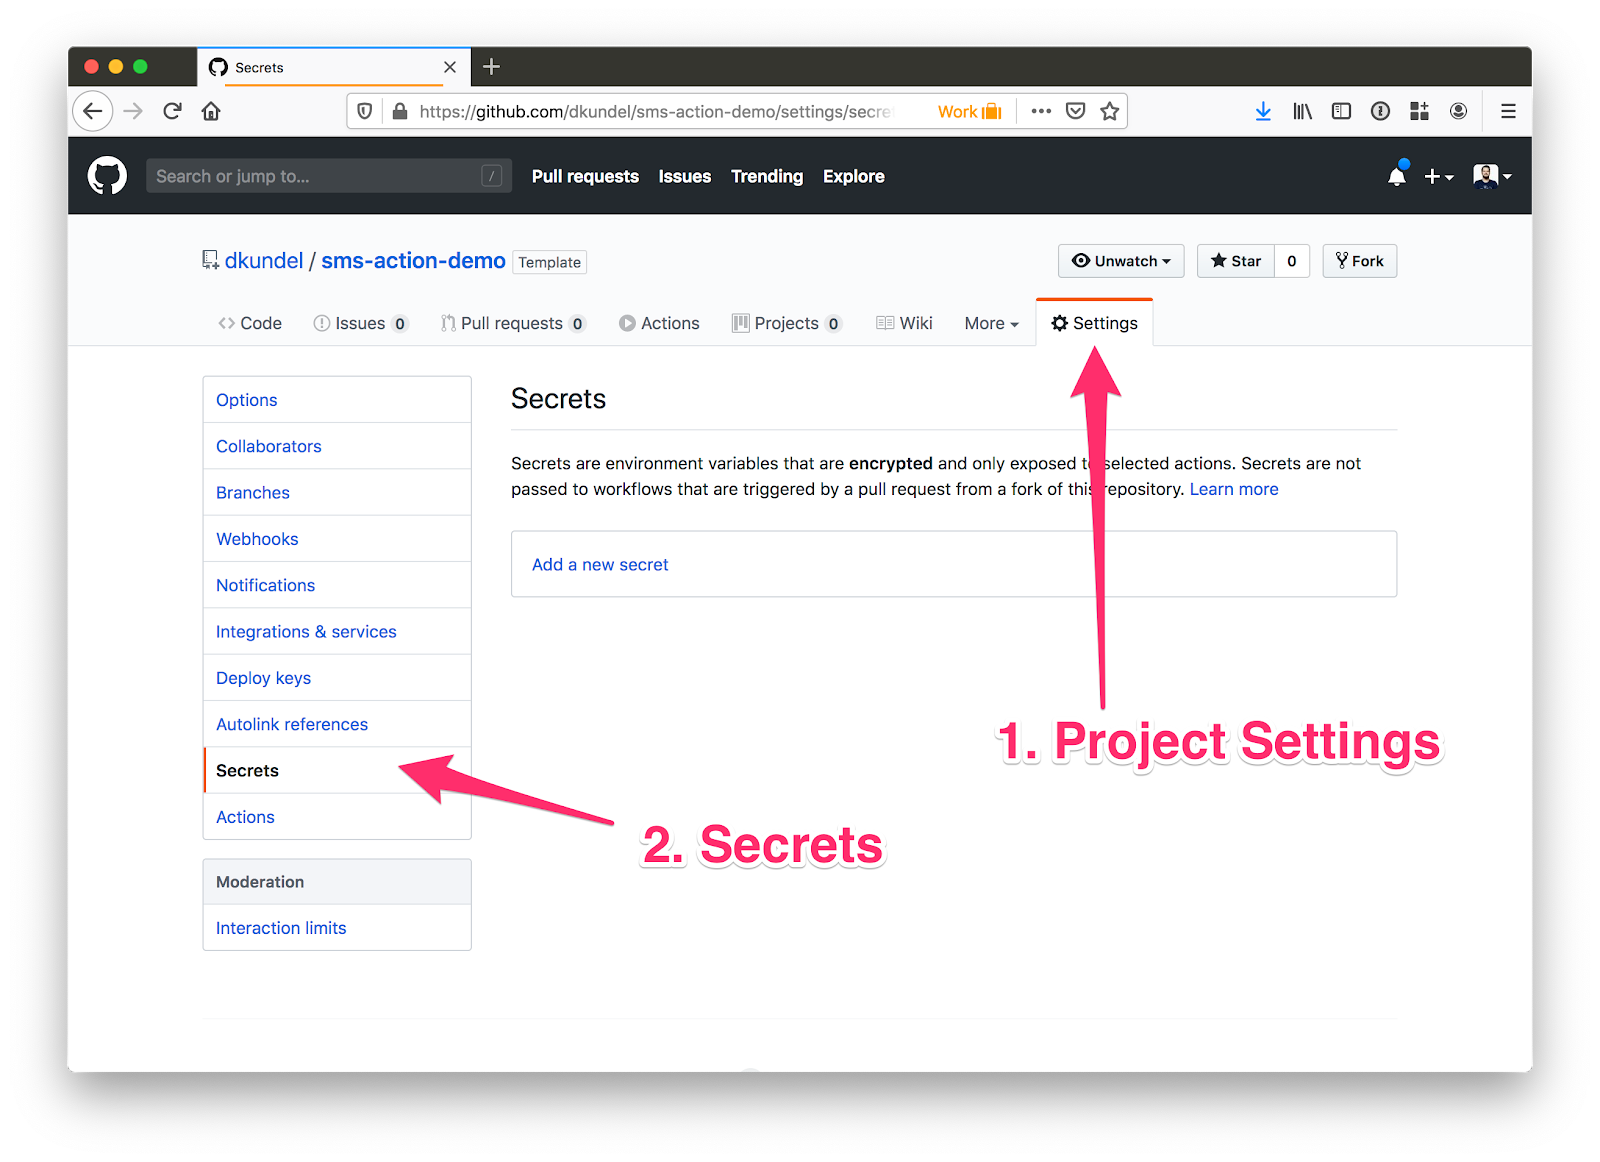This screenshot has height=1162, width=1600.
Task: Open the dkundel owner link
Action: pyautogui.click(x=263, y=260)
